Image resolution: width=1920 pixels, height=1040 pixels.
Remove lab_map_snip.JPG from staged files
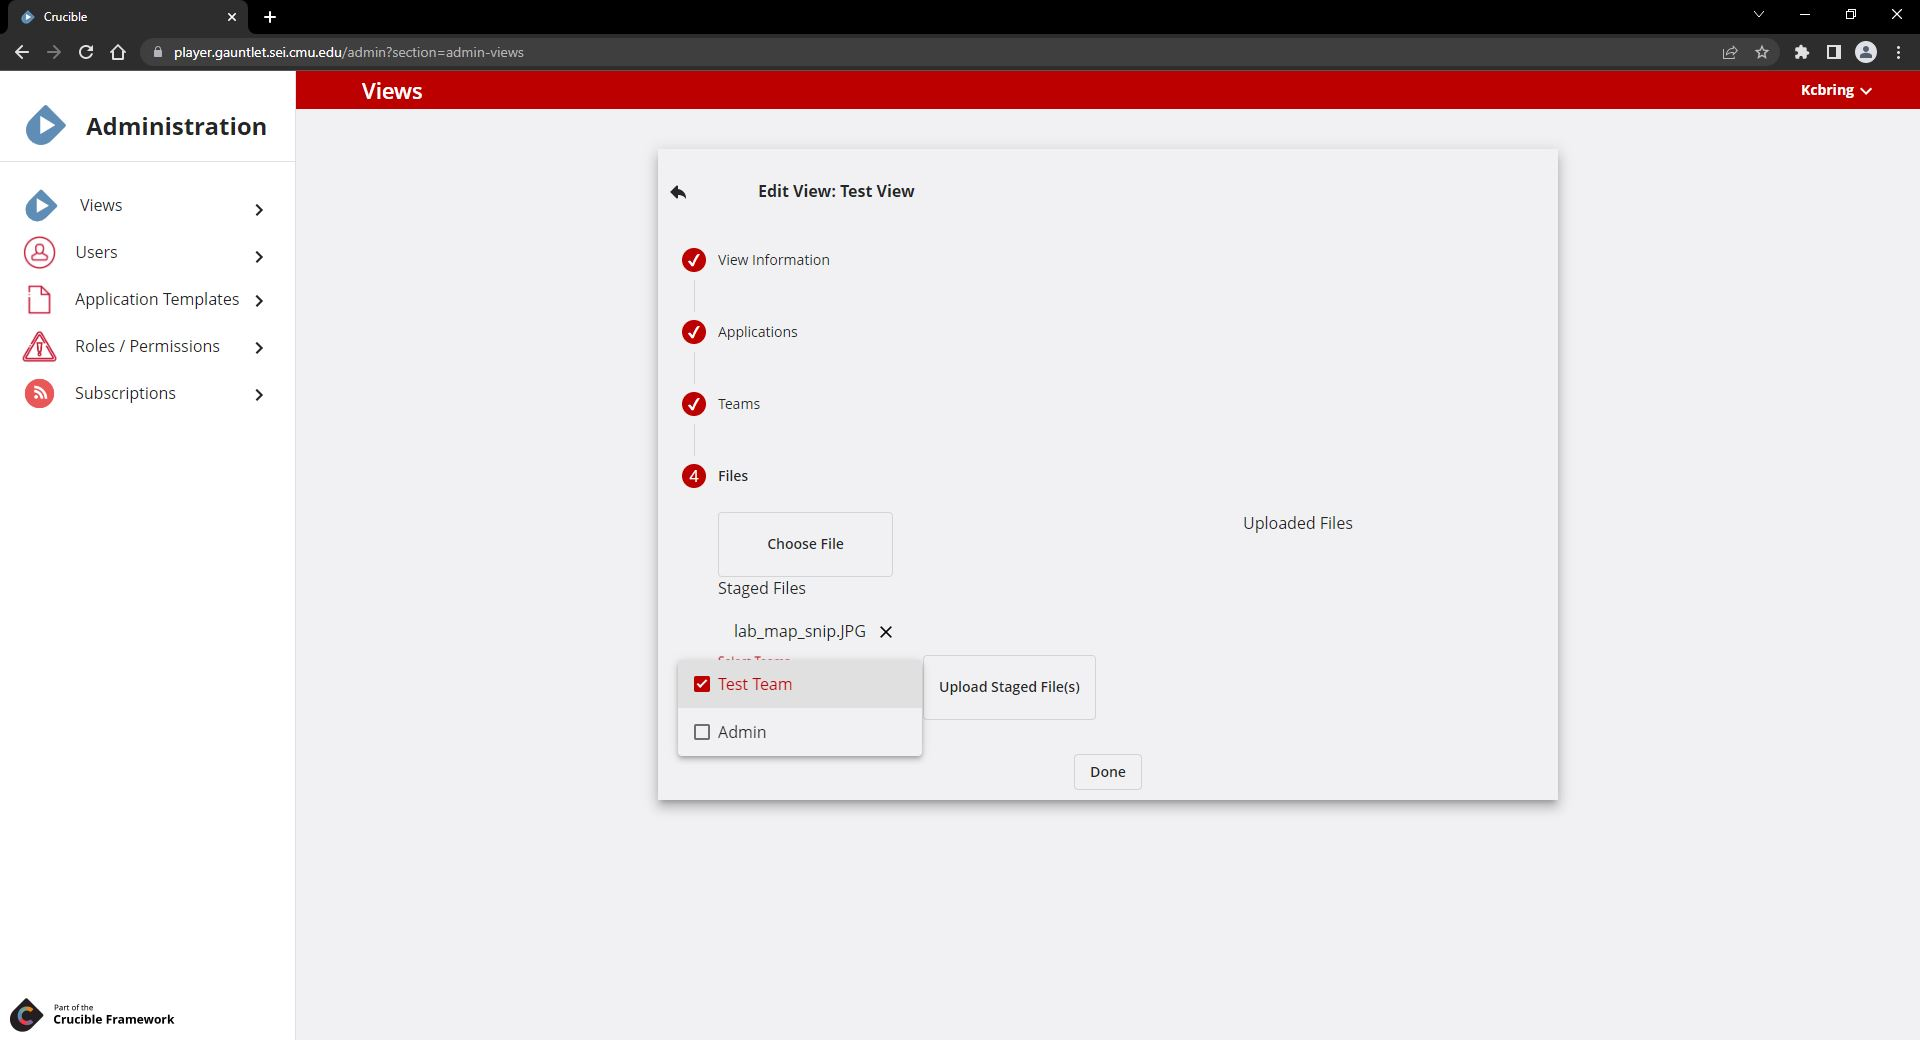coord(885,631)
